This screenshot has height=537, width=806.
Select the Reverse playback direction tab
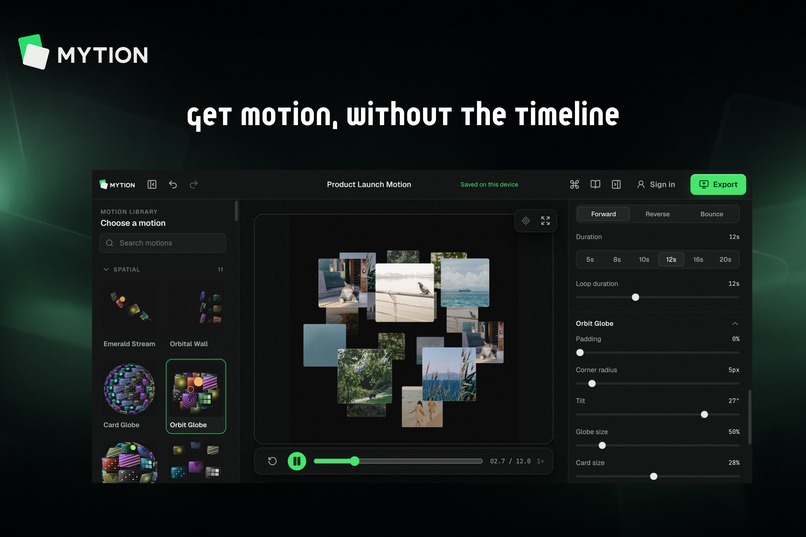coord(657,214)
